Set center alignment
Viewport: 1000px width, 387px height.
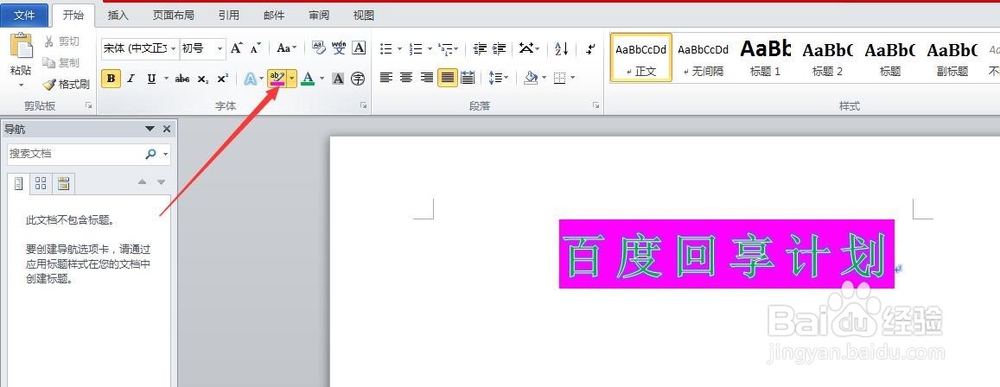[406, 78]
